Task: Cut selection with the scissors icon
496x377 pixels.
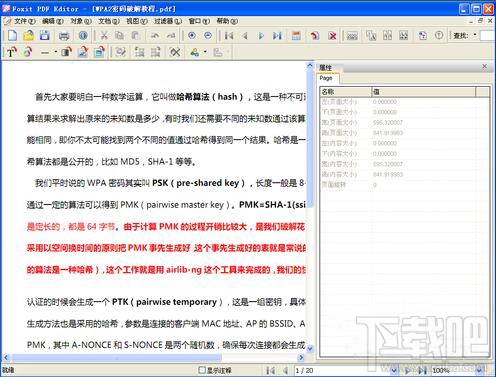Action: (x=104, y=35)
